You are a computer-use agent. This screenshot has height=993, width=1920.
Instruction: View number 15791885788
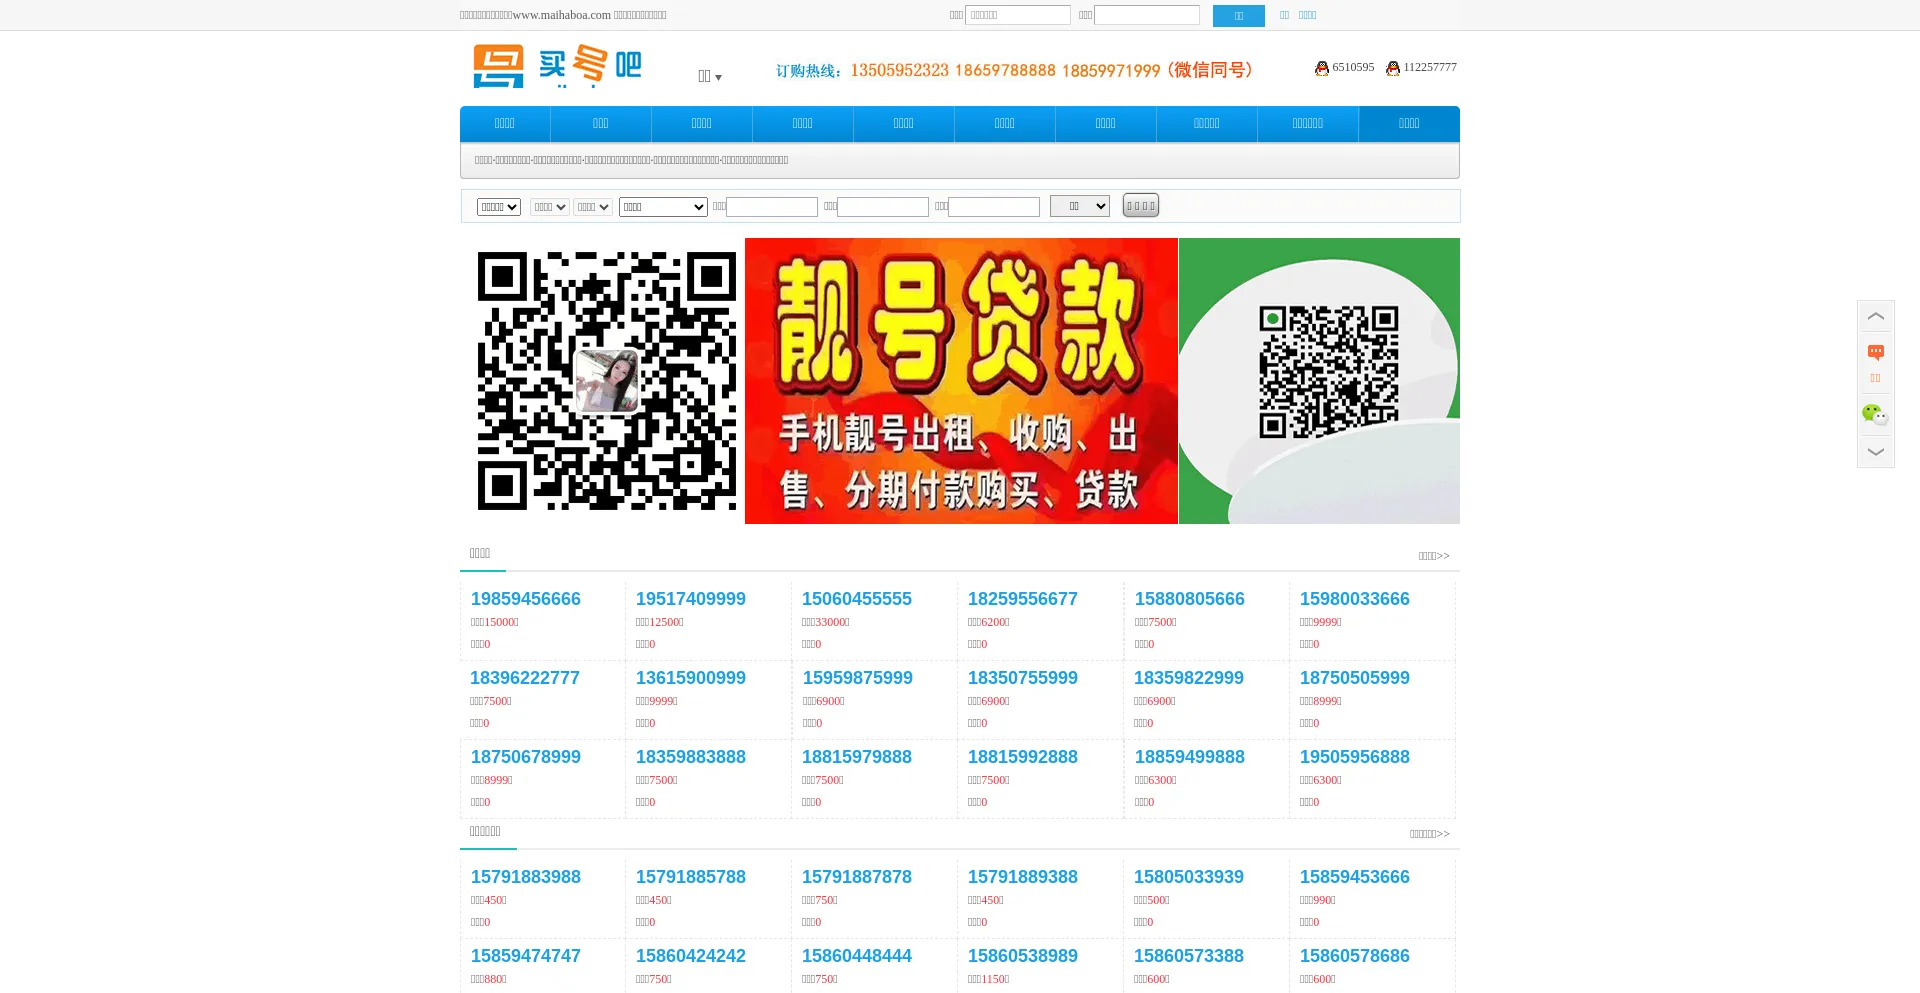coord(691,877)
